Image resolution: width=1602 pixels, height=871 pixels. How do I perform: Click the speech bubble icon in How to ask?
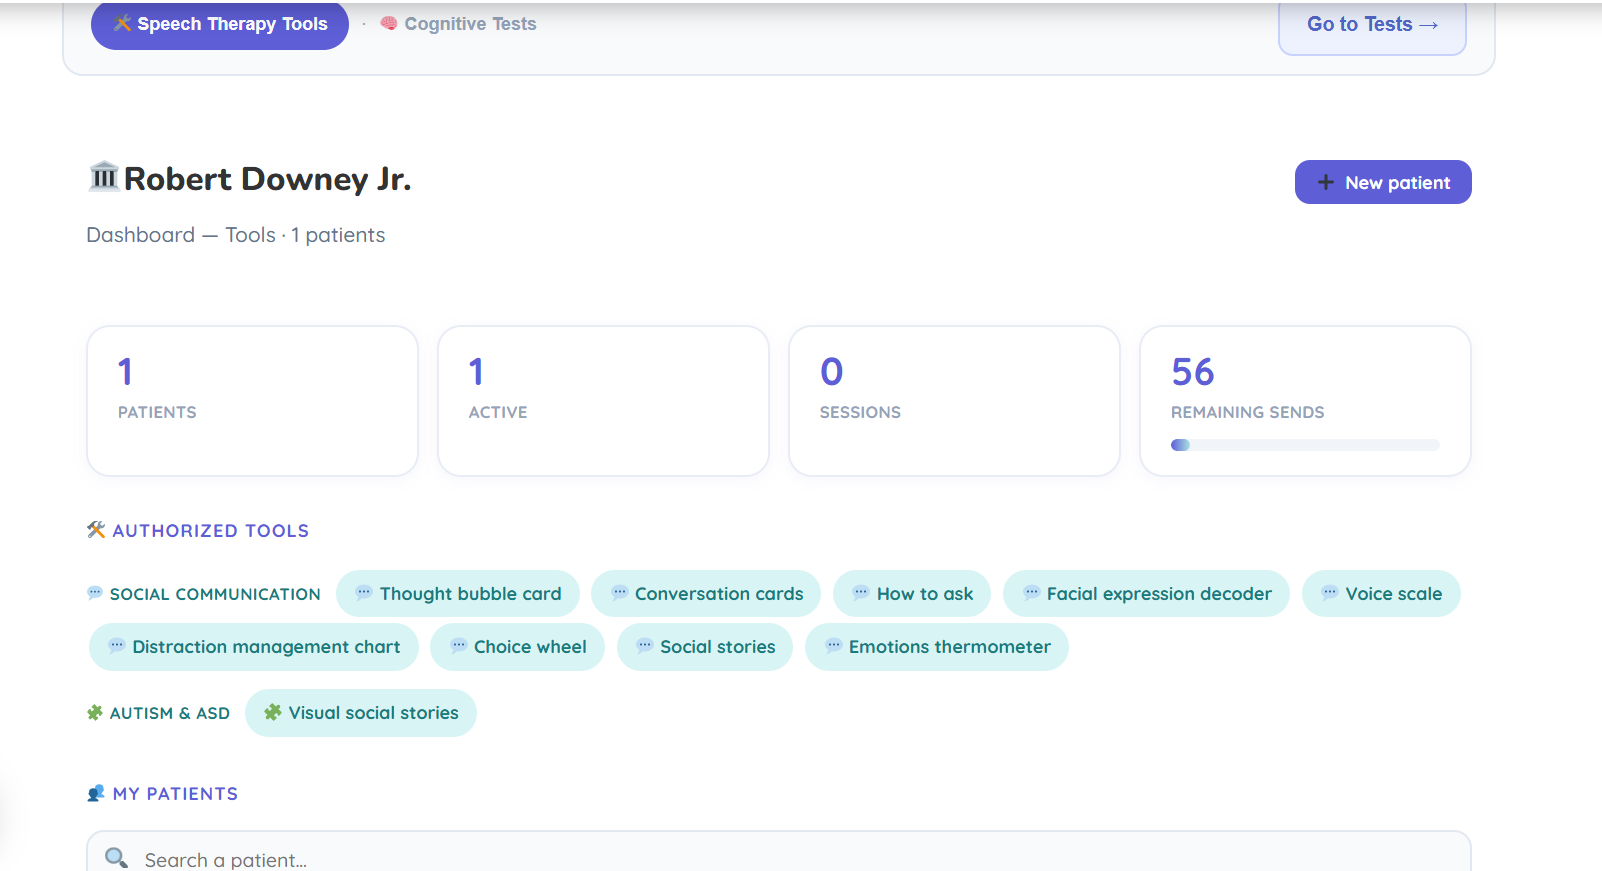[x=861, y=593]
